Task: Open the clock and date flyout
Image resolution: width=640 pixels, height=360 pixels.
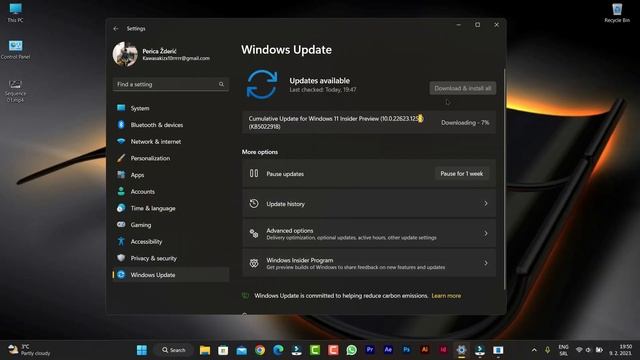Action: 621,350
